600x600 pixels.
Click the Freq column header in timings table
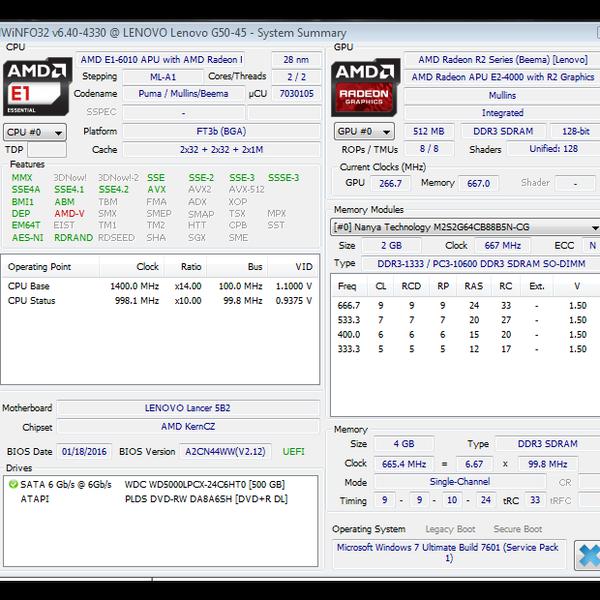[347, 286]
